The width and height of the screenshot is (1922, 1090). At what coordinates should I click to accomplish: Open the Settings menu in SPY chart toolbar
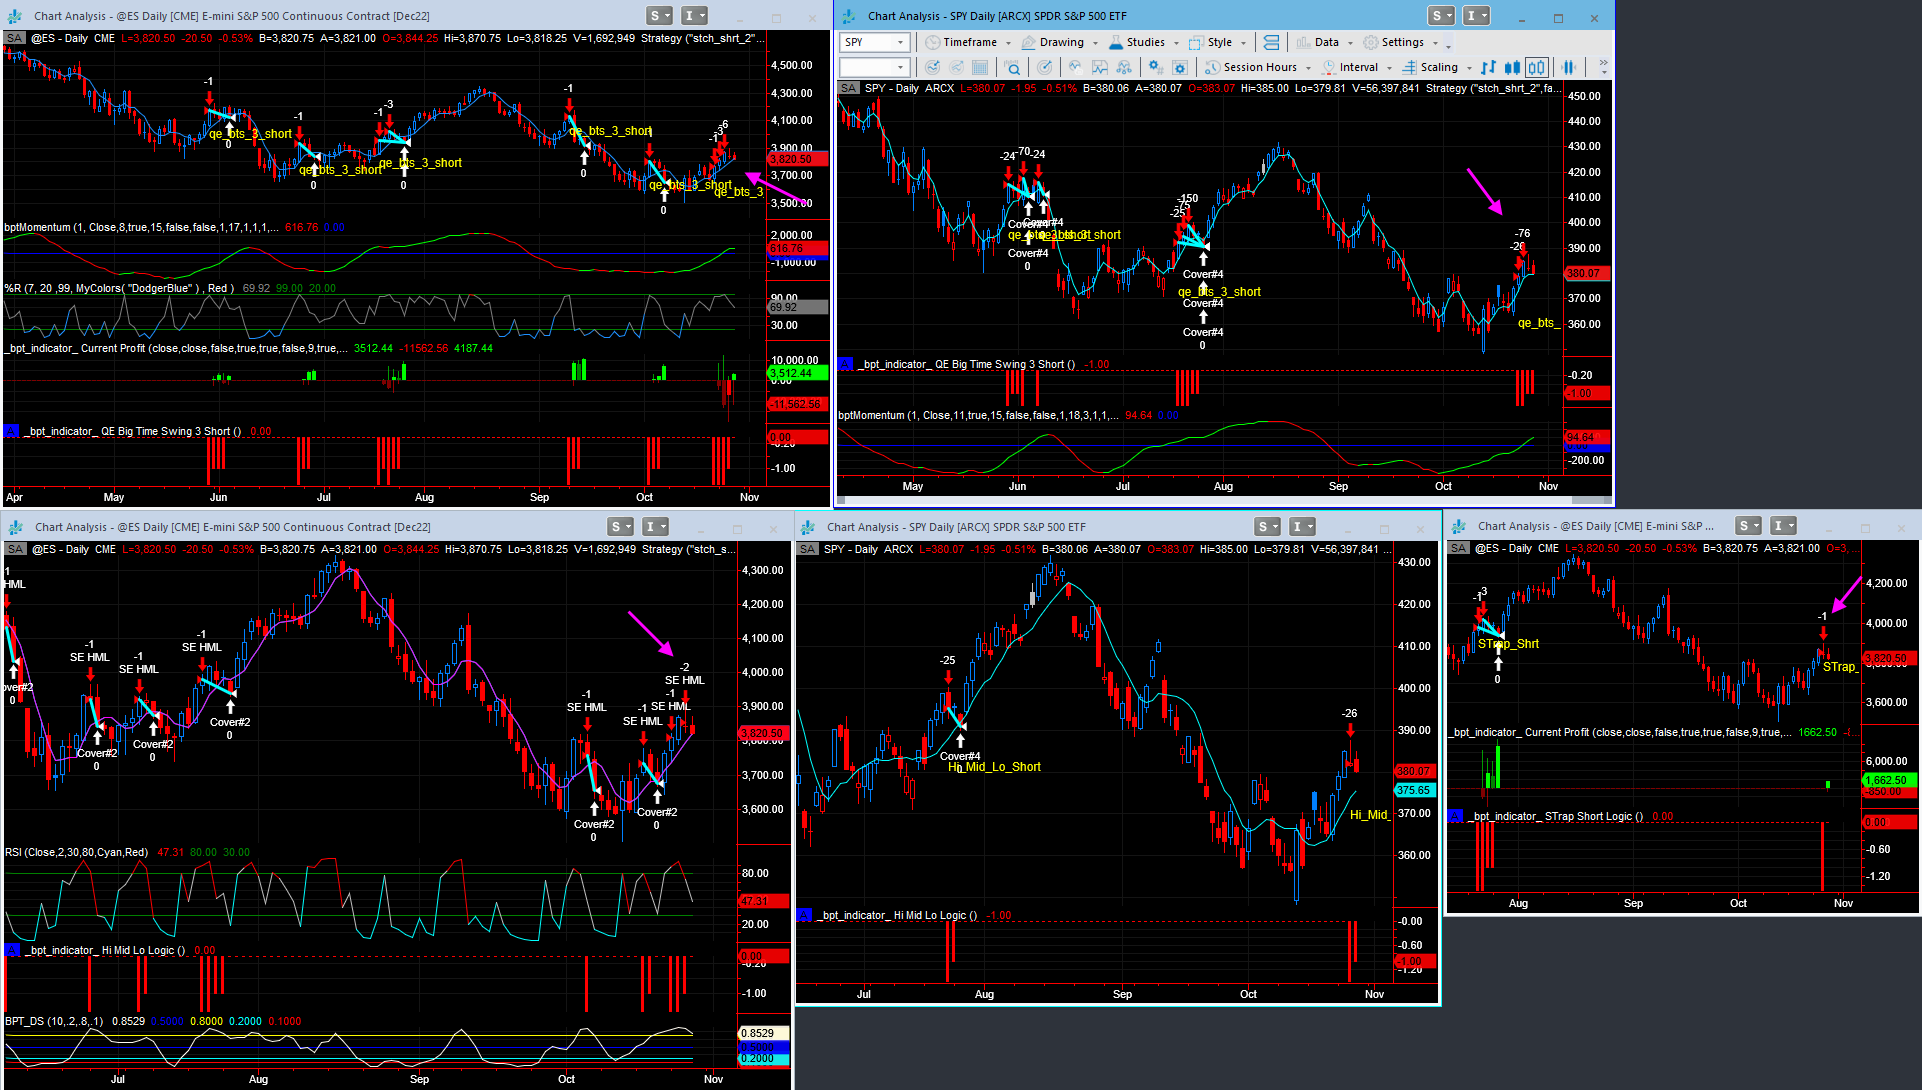coord(1400,42)
